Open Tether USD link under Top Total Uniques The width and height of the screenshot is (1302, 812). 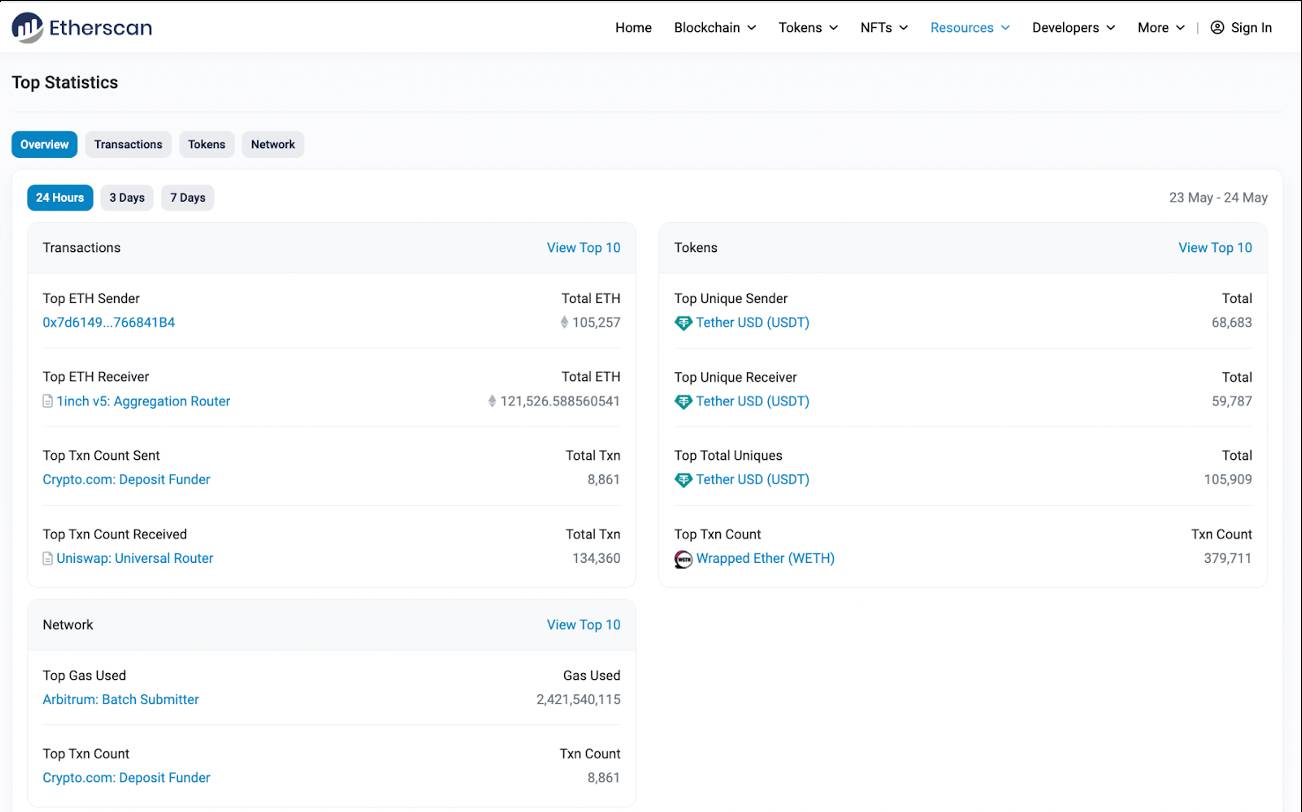(x=753, y=480)
